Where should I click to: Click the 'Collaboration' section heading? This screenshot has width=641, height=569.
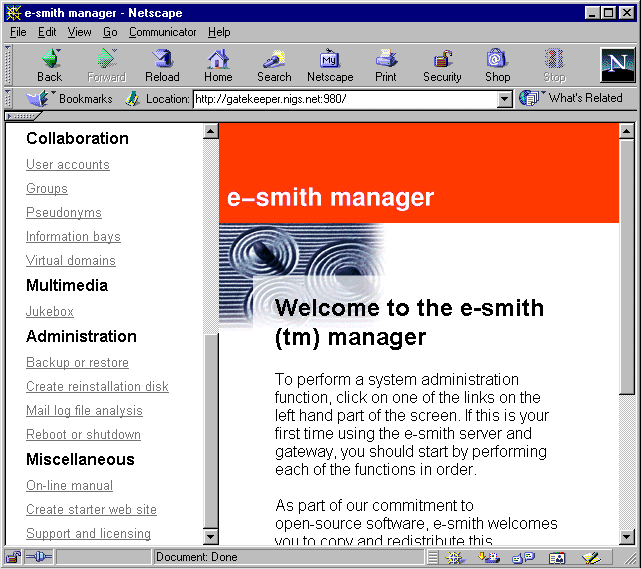[77, 139]
